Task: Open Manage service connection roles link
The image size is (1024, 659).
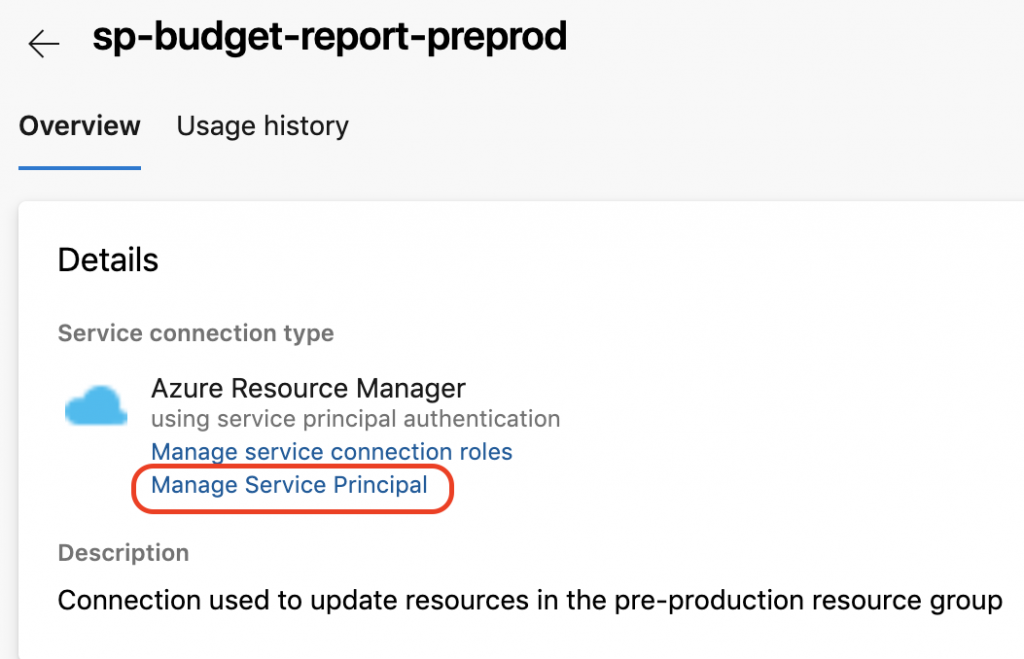Action: tap(332, 451)
